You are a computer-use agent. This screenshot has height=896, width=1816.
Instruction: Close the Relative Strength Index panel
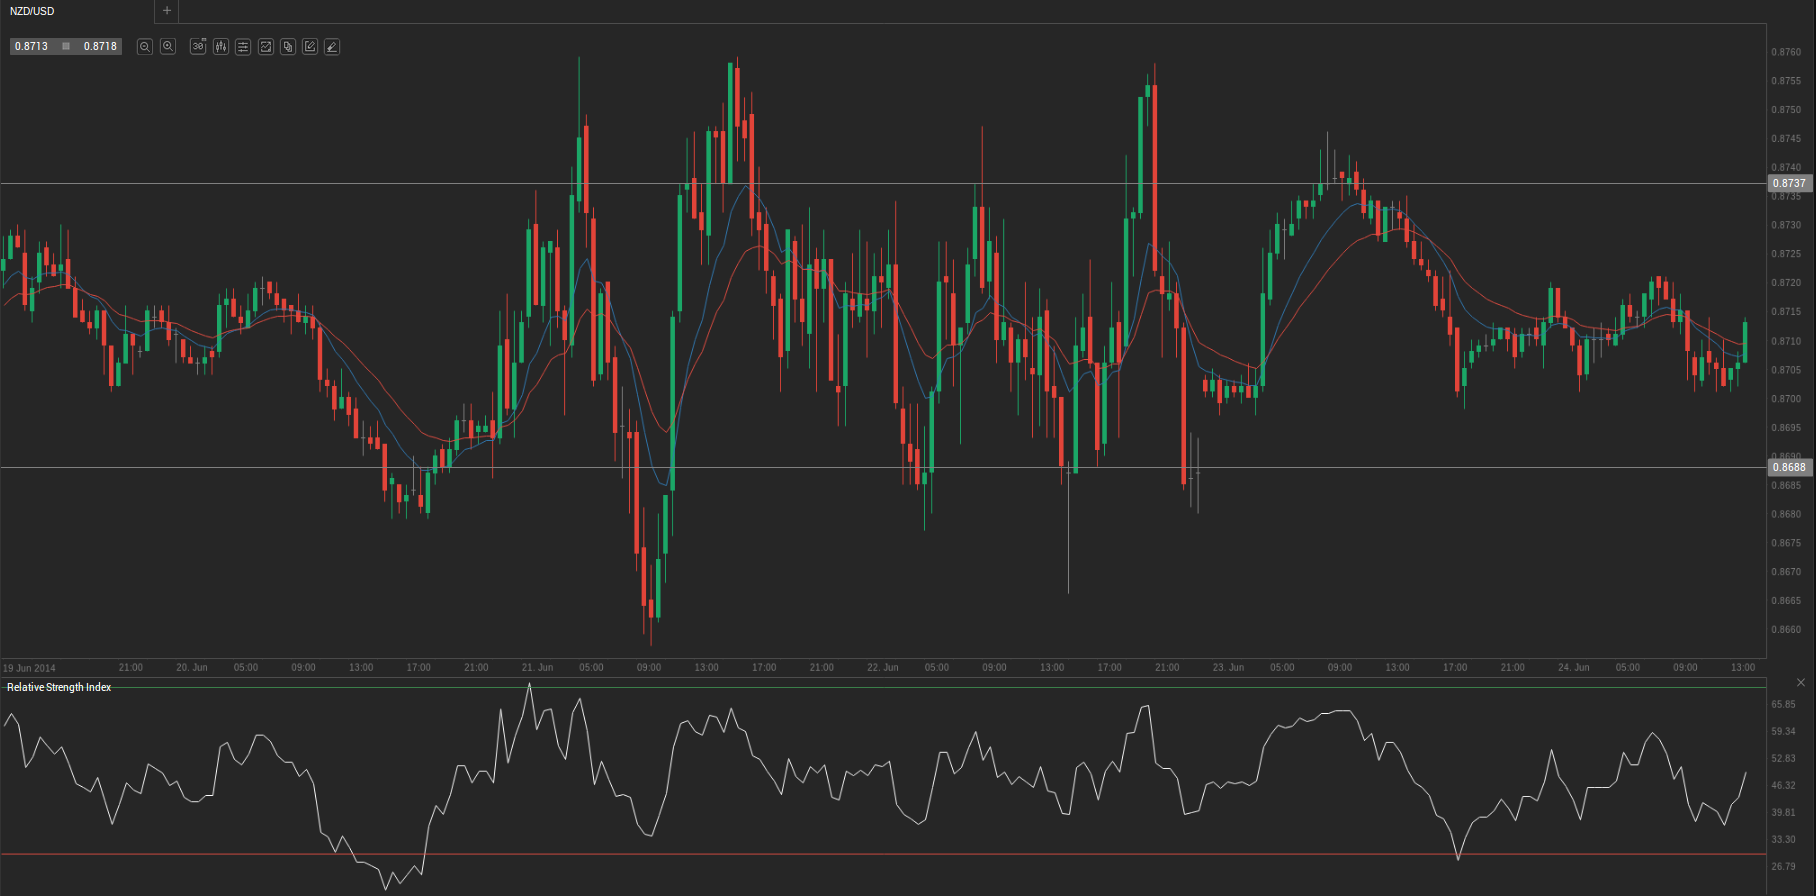click(x=1801, y=683)
